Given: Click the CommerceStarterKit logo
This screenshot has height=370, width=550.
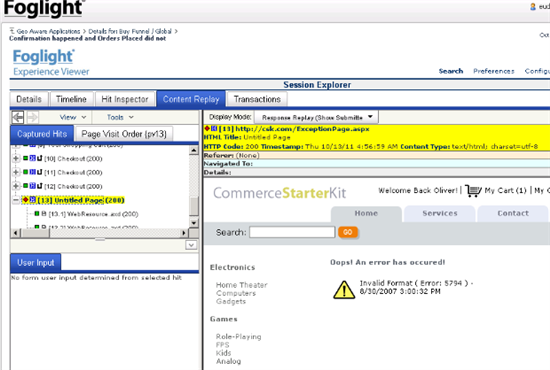Looking at the screenshot, I should click(280, 193).
